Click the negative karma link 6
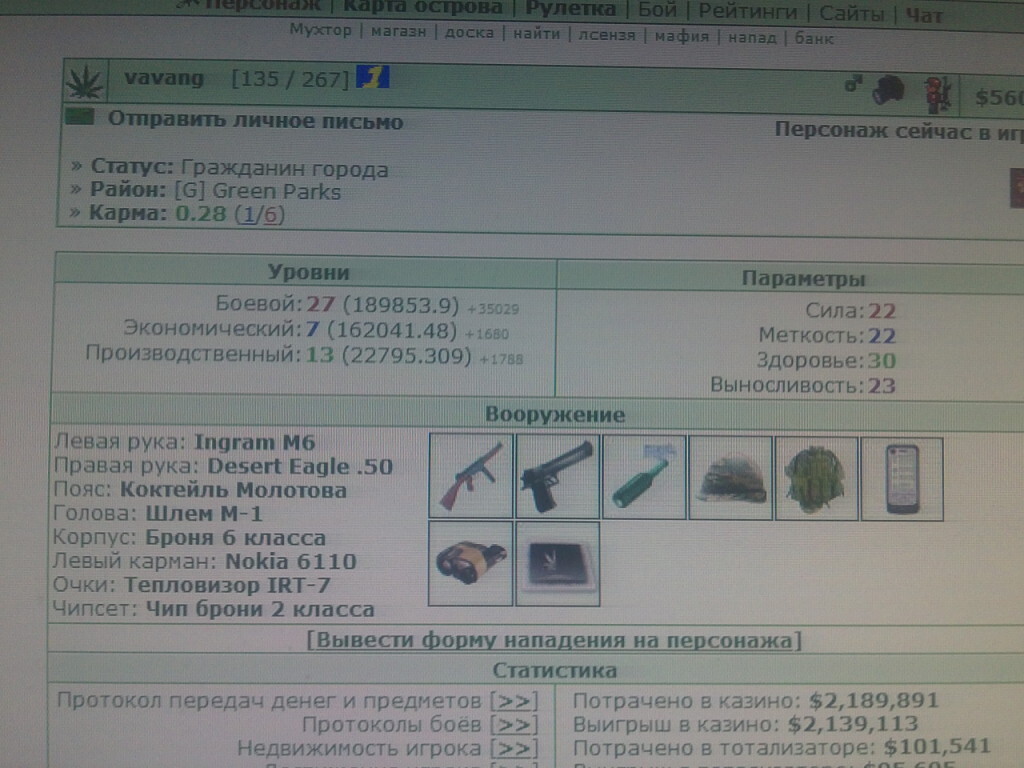The image size is (1024, 768). (270, 215)
